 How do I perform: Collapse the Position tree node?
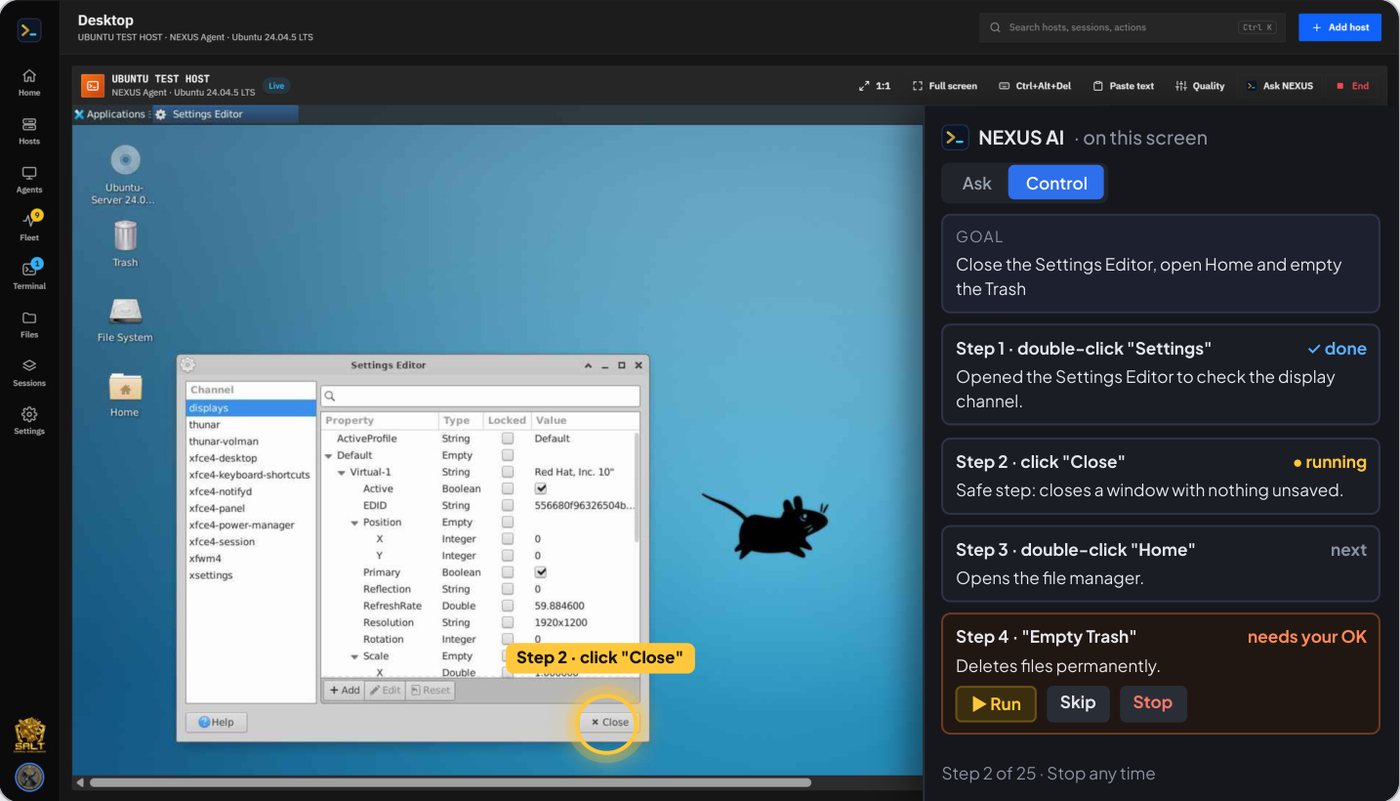click(x=354, y=522)
